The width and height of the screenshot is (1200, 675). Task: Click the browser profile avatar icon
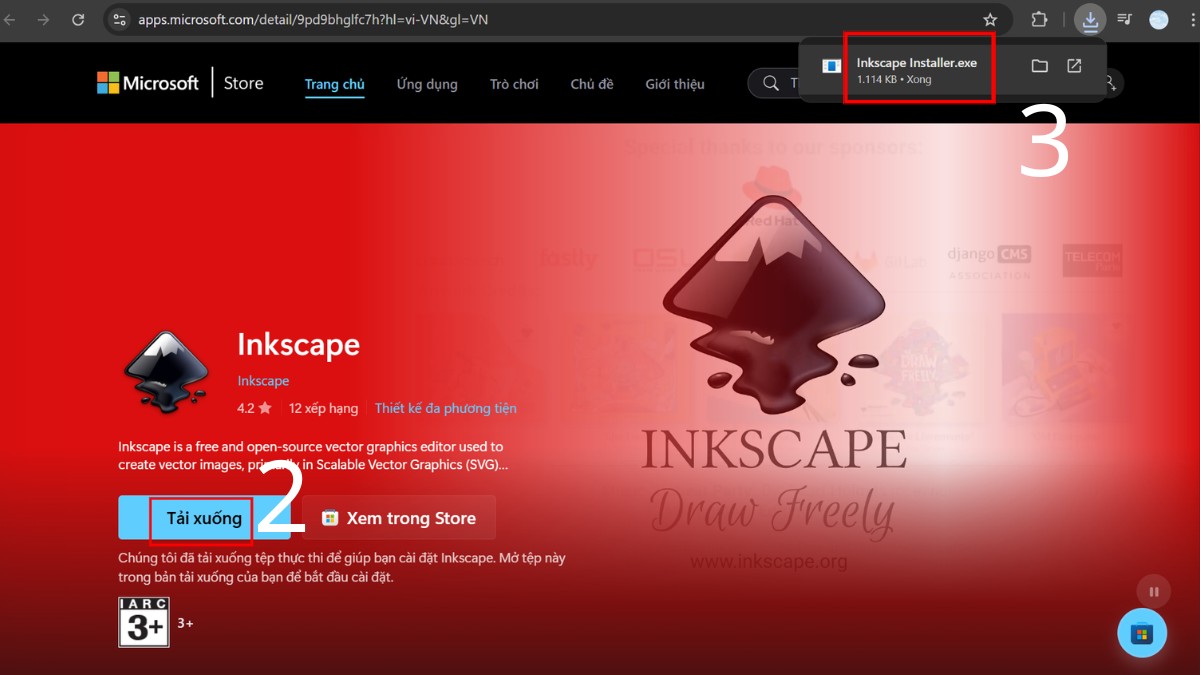(1157, 19)
